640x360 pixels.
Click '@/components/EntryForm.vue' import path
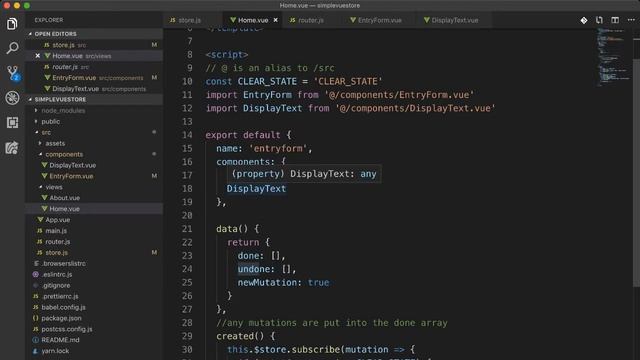(399, 95)
